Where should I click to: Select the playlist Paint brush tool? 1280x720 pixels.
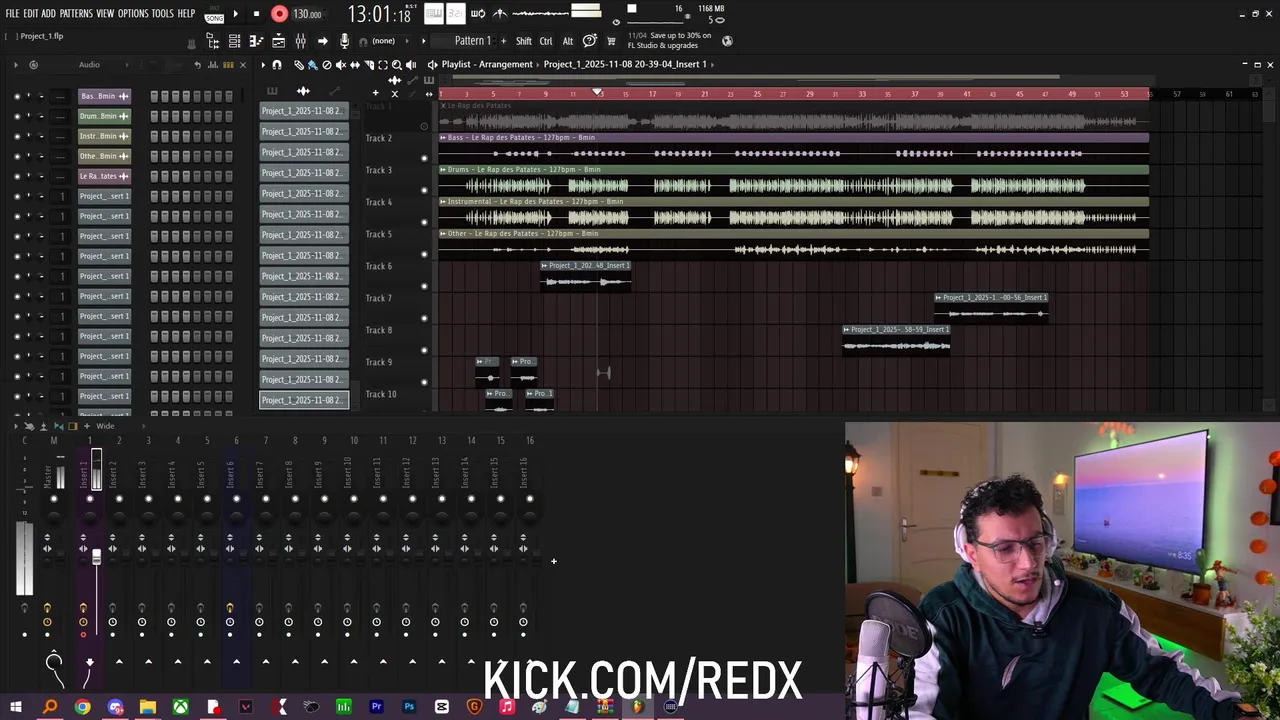tap(312, 64)
